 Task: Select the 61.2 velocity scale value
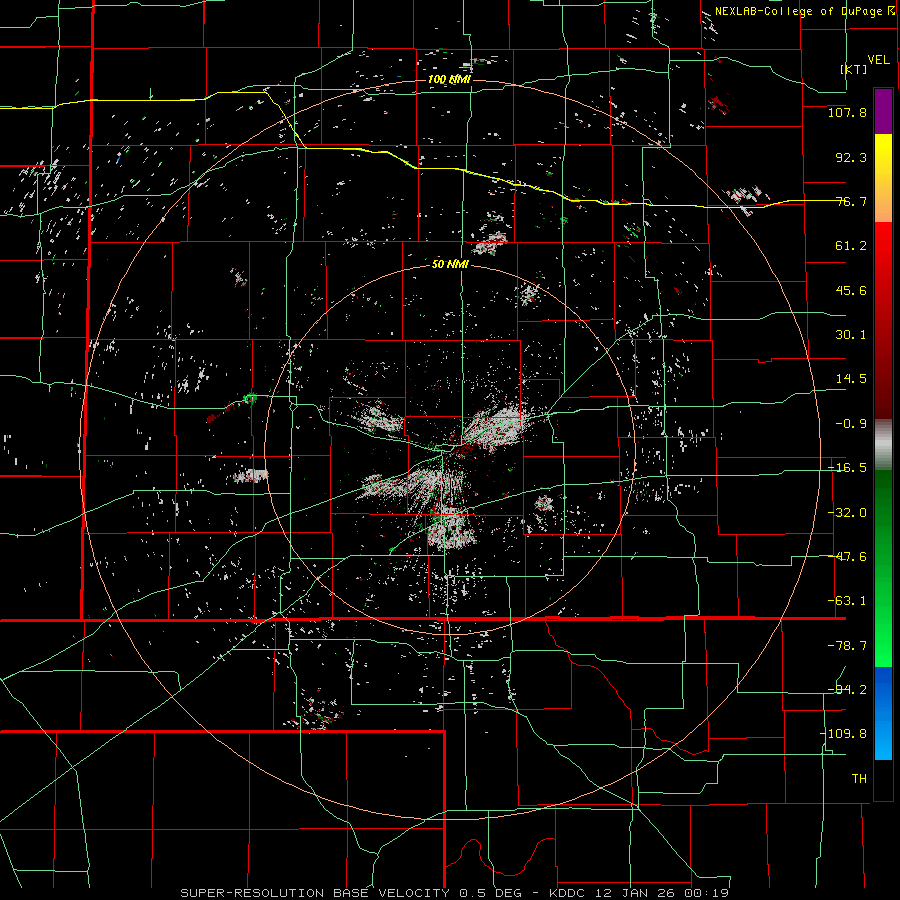[x=851, y=246]
